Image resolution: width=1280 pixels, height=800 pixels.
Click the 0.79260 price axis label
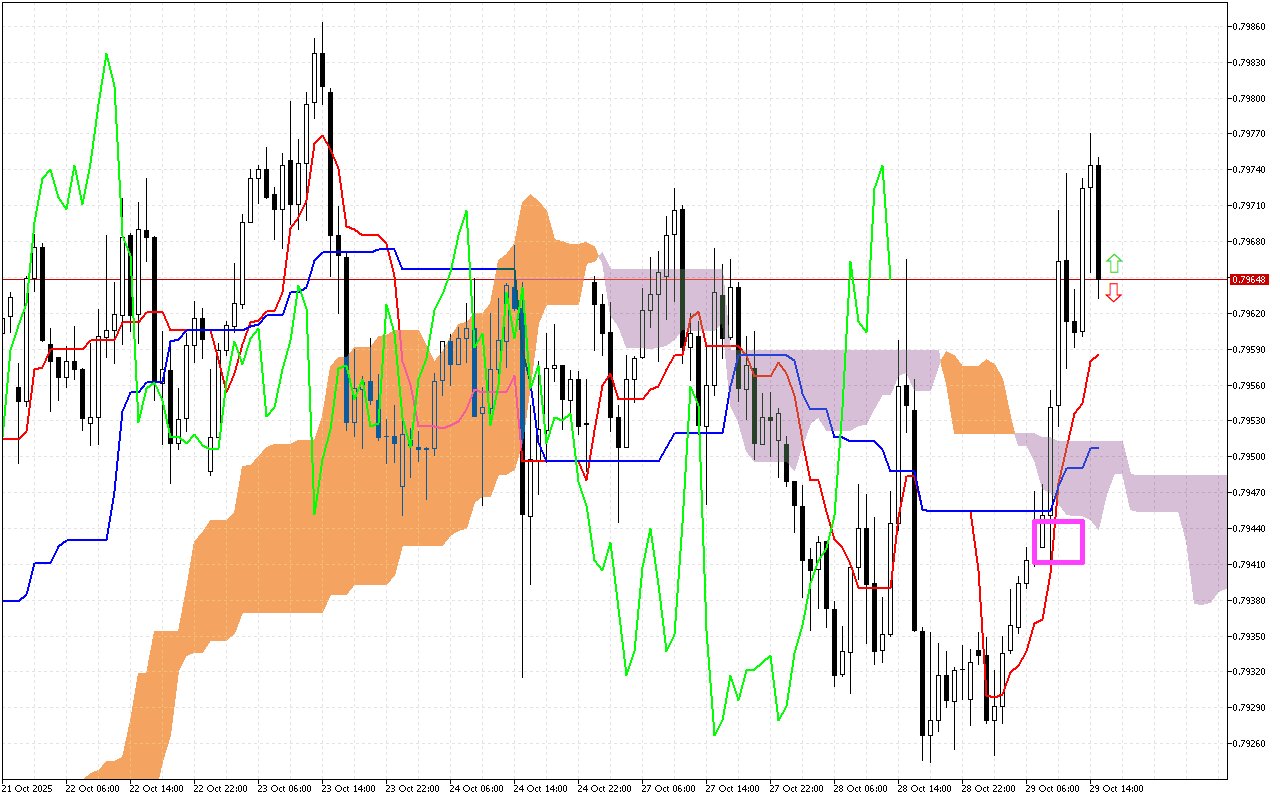[x=1249, y=743]
